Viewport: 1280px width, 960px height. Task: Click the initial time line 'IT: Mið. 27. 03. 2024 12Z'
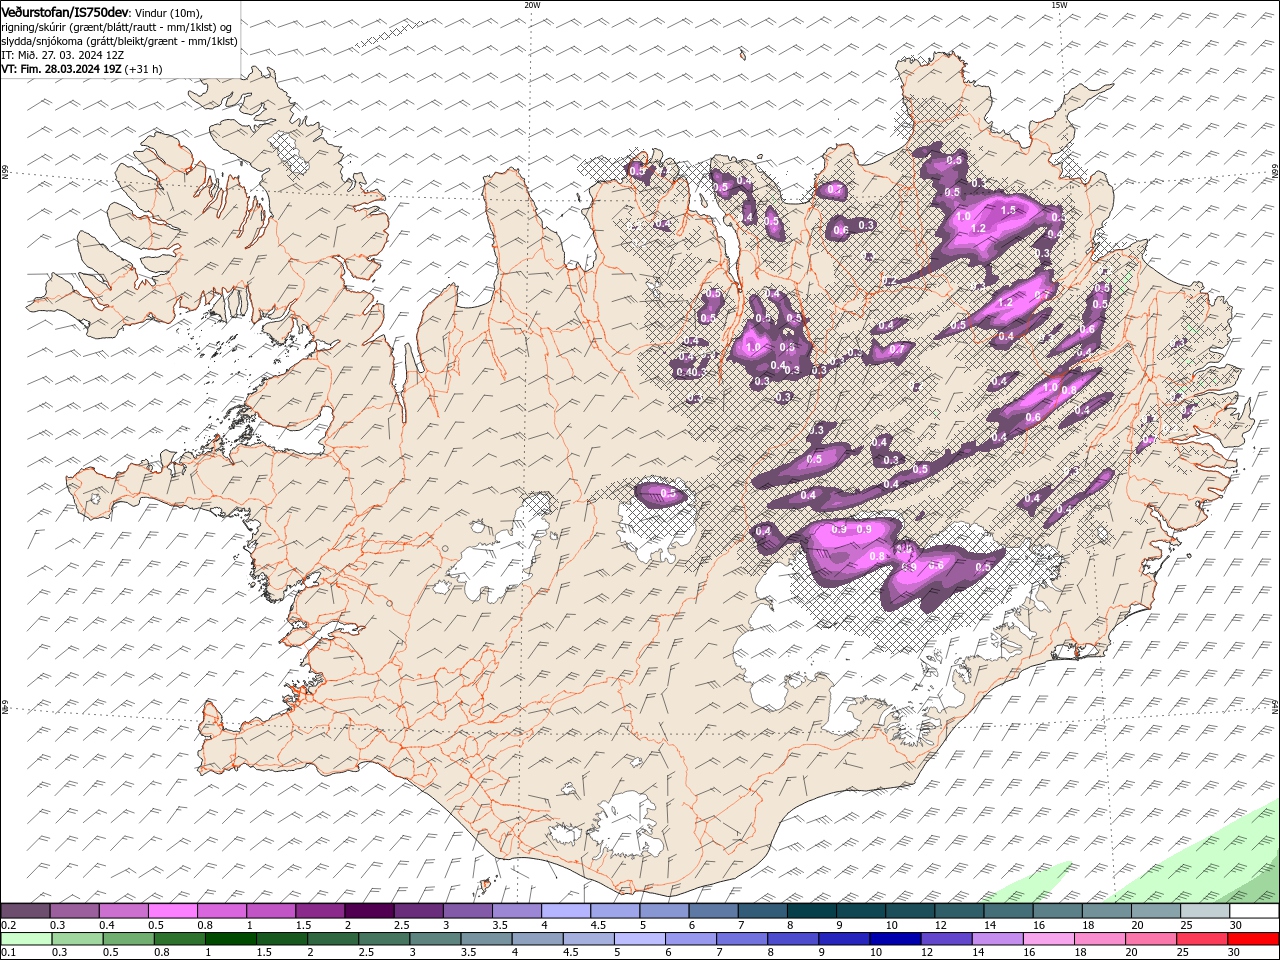pyautogui.click(x=62, y=55)
